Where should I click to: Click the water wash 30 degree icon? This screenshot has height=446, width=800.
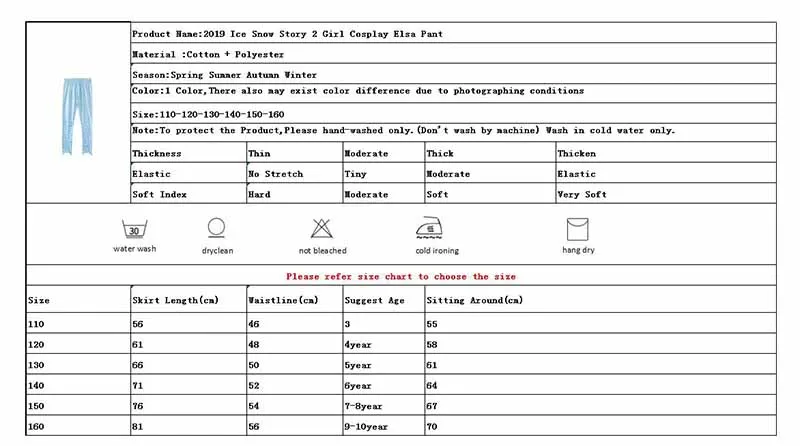(135, 229)
